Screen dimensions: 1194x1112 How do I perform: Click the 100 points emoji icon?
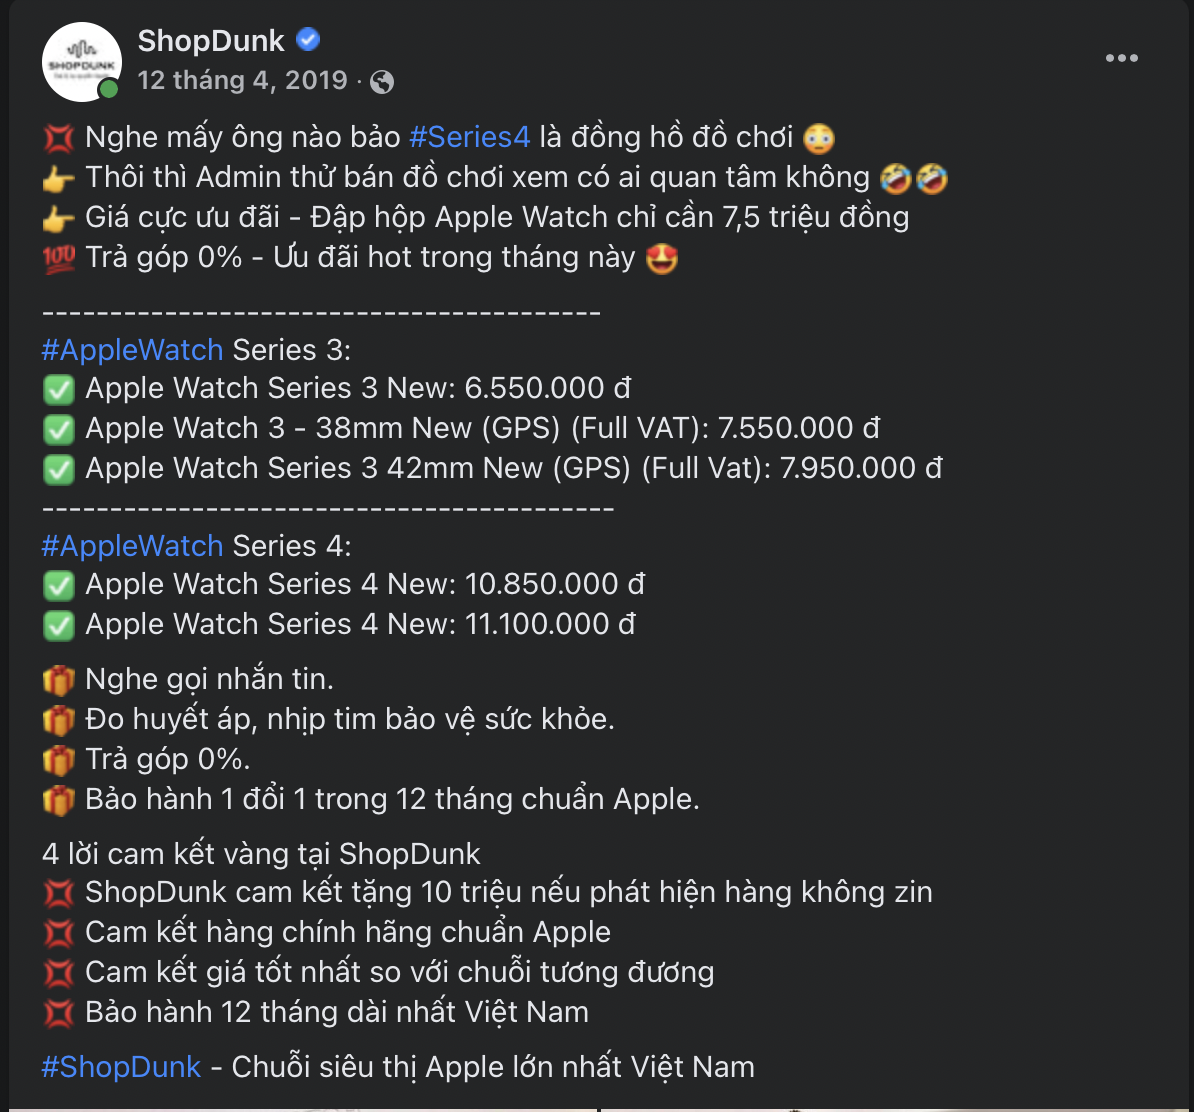[59, 258]
